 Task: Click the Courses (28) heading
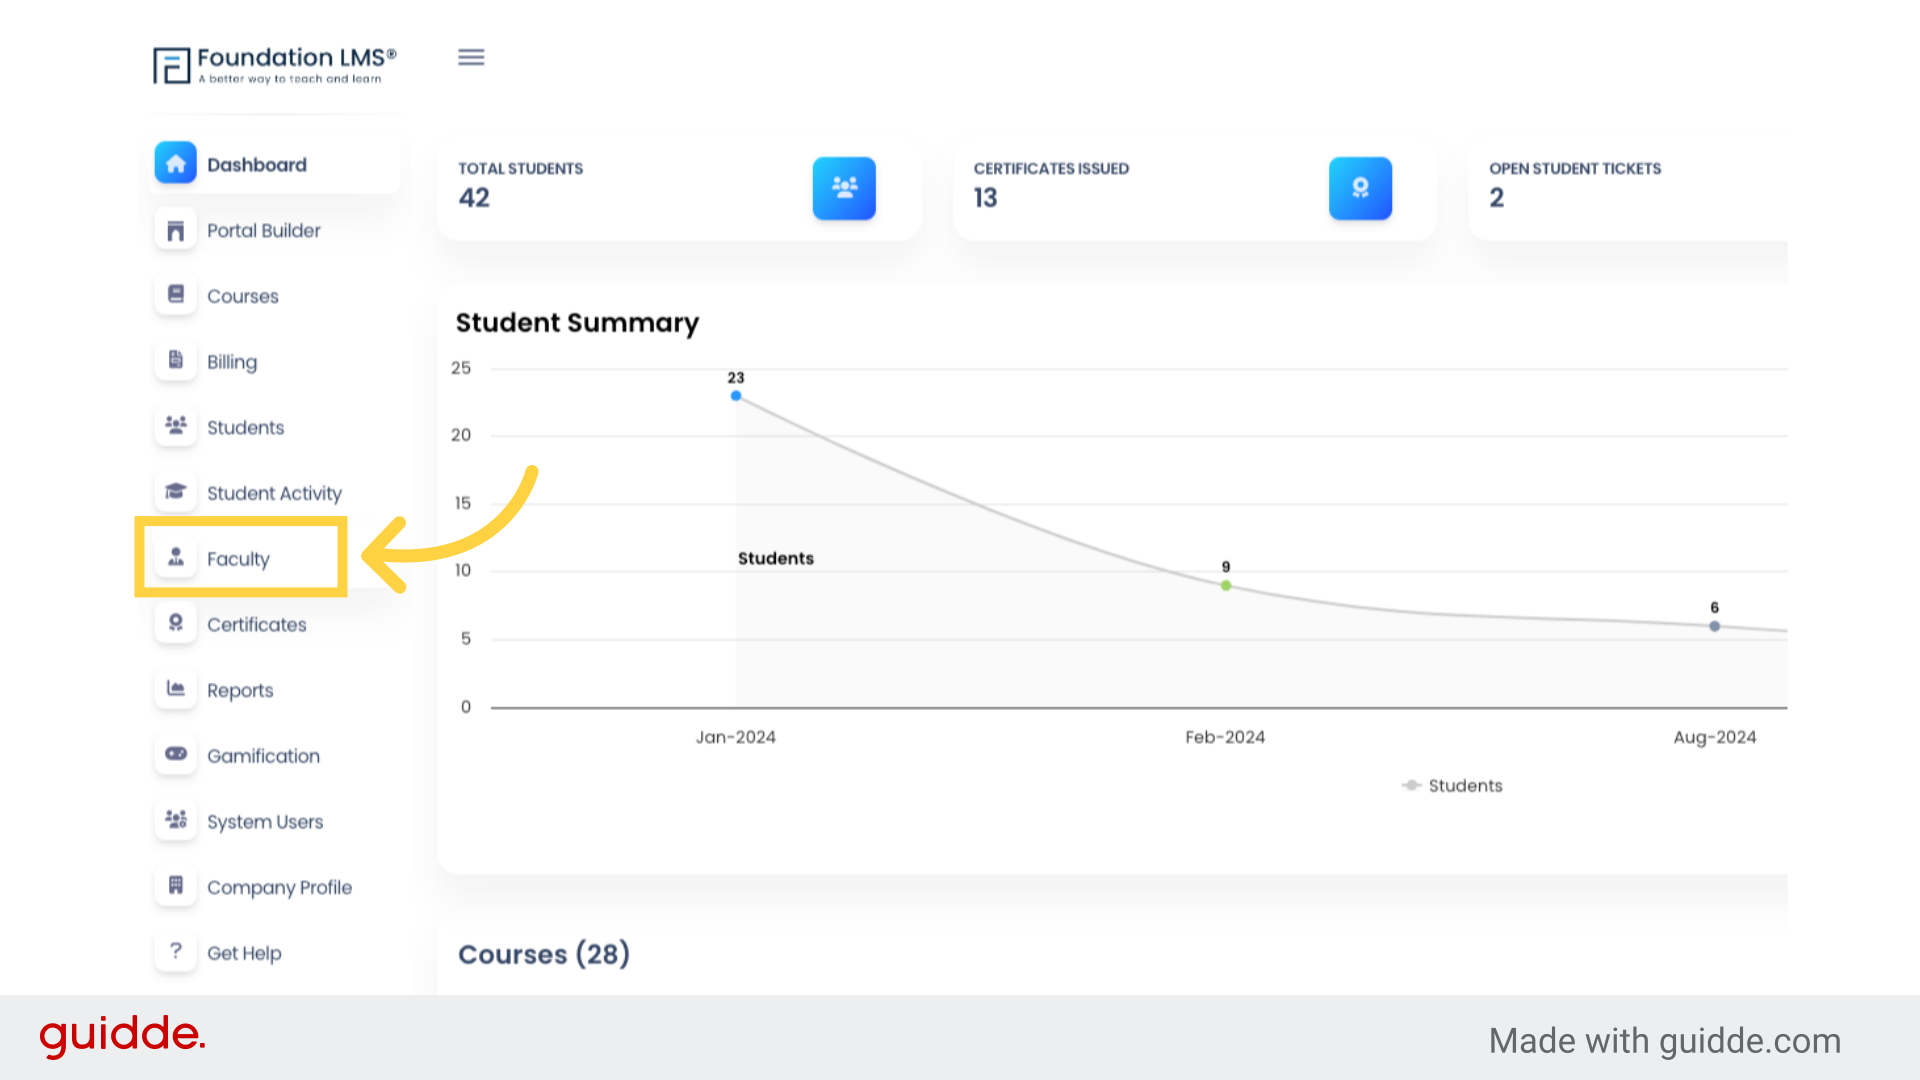[544, 954]
